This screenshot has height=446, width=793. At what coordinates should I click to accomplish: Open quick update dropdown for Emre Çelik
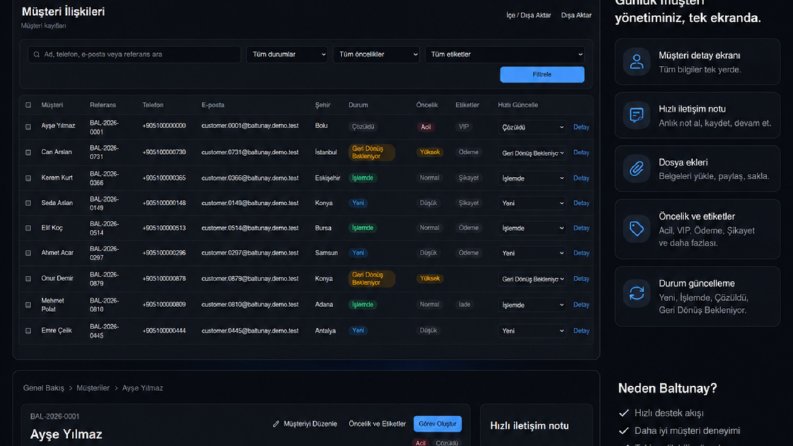click(532, 331)
